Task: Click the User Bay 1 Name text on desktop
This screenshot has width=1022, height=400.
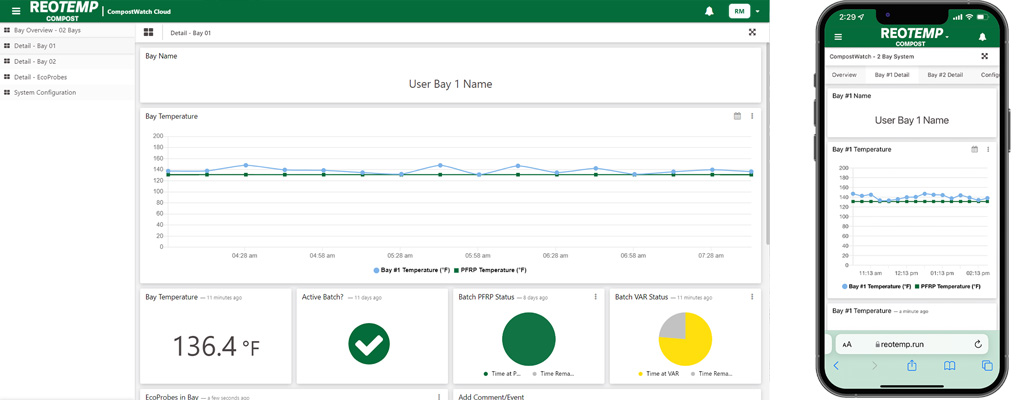Action: 450,84
